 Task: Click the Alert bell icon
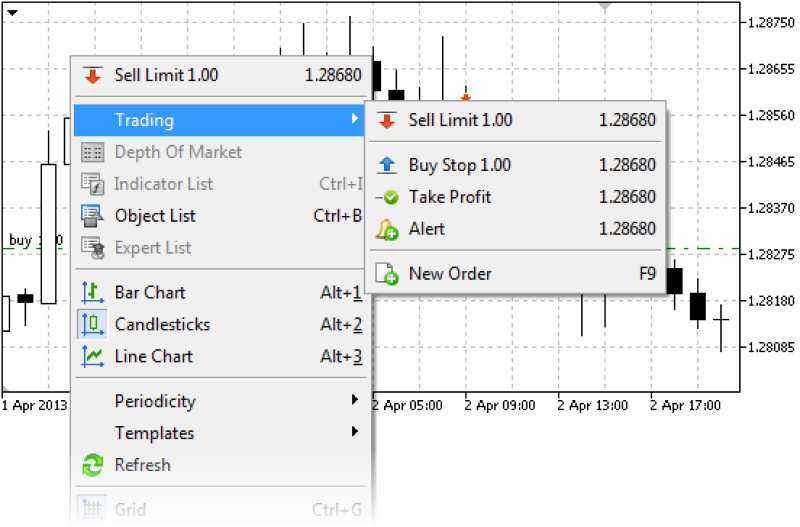pyautogui.click(x=386, y=230)
